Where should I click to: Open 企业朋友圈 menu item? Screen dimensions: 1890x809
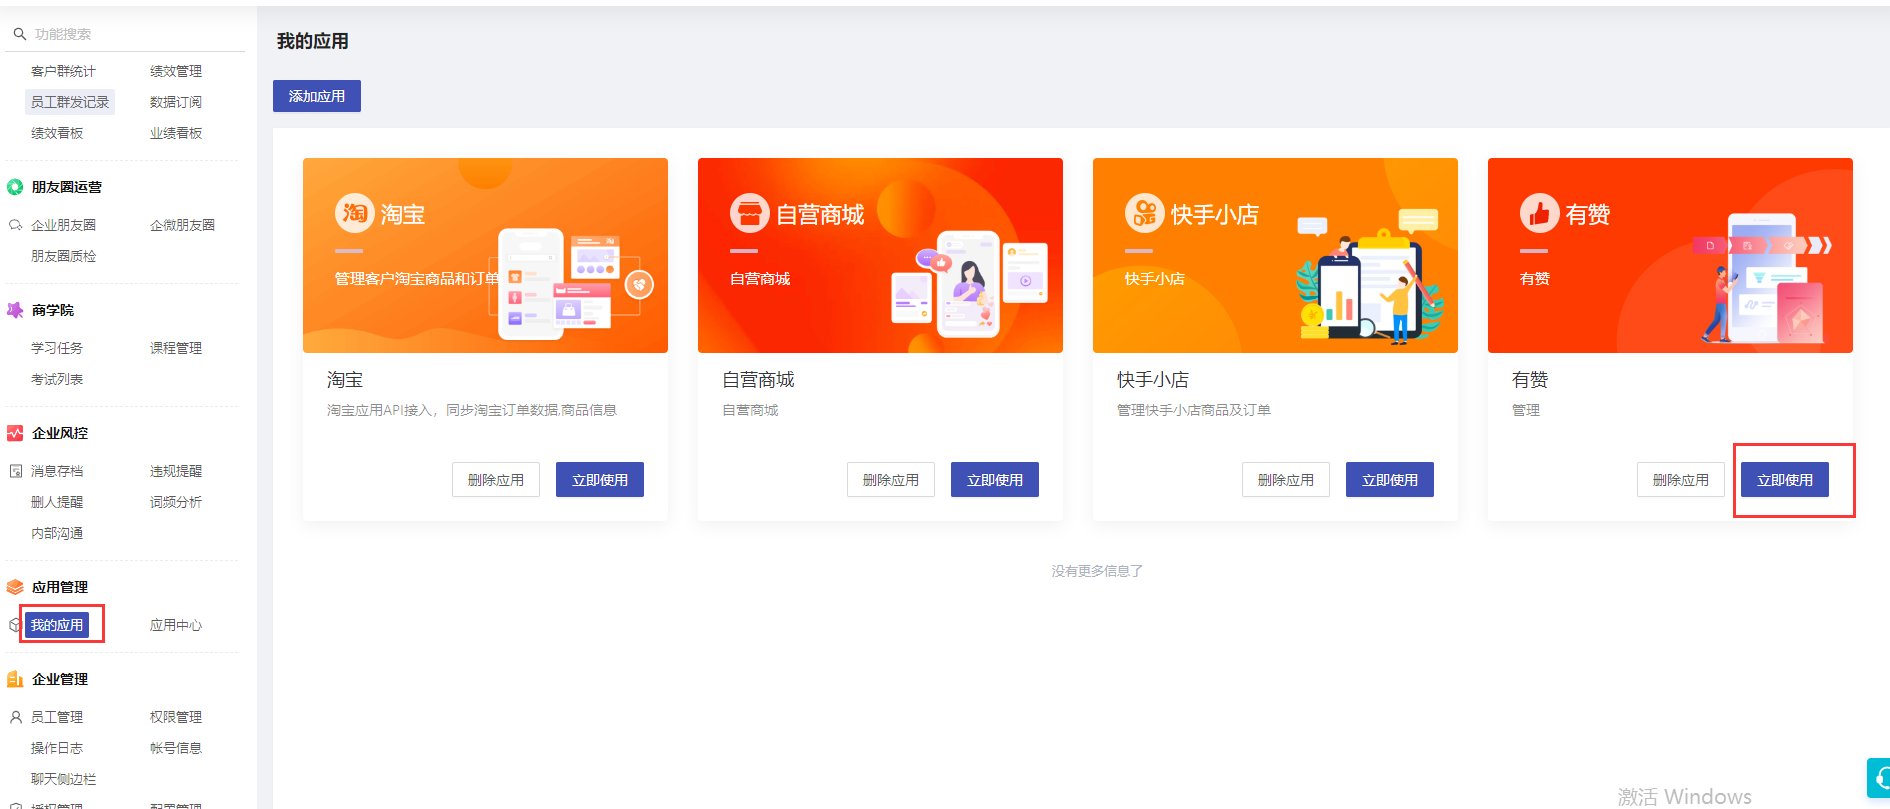tap(63, 225)
